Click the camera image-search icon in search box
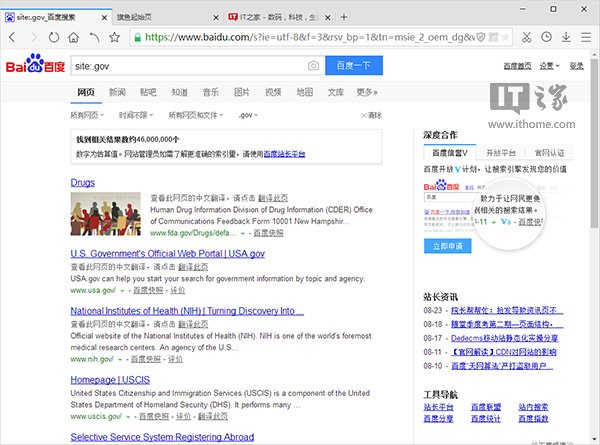Image resolution: width=600 pixels, height=445 pixels. tap(313, 66)
